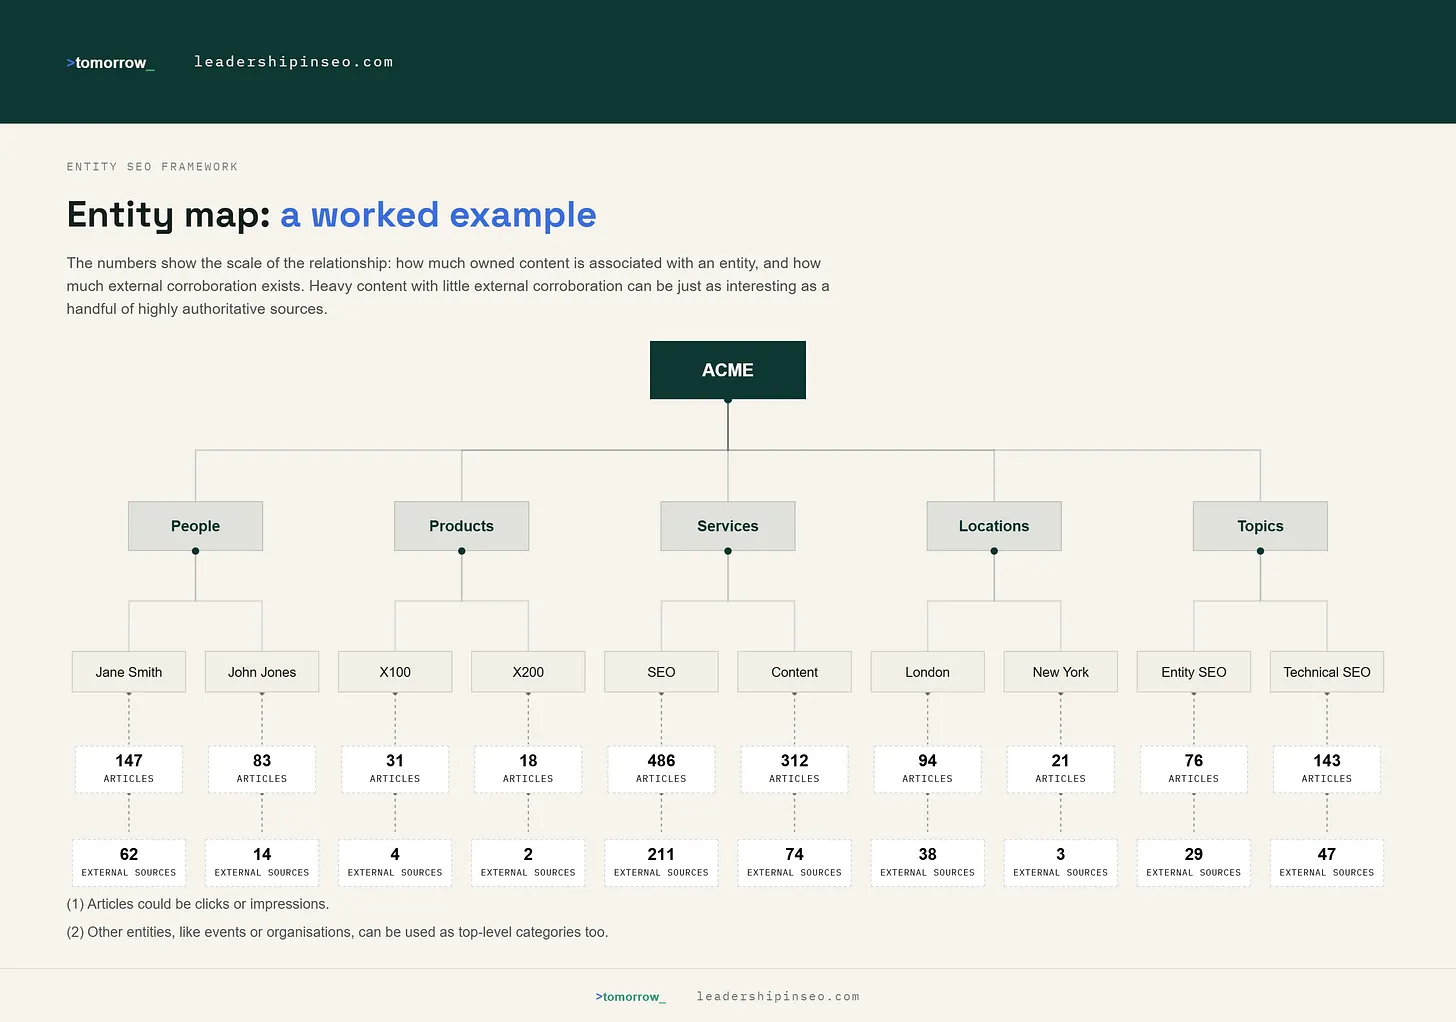This screenshot has height=1022, width=1456.
Task: Click the 486 Articles box
Action: [661, 769]
